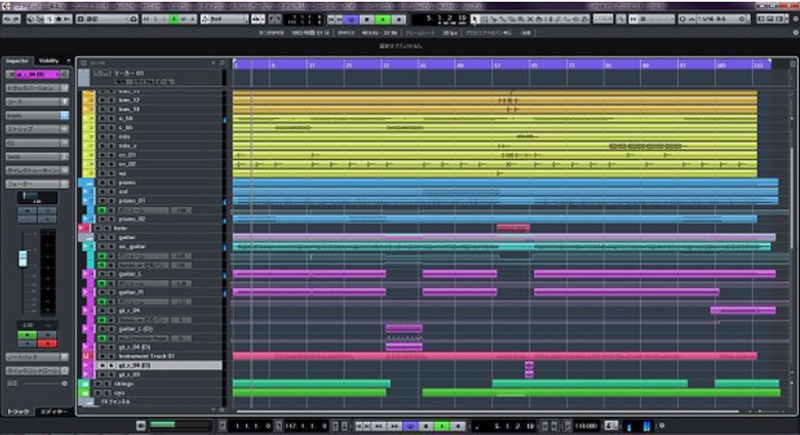This screenshot has height=435, width=800.
Task: Toggle the purple Cycle button in the top toolbar
Action: coord(351,19)
